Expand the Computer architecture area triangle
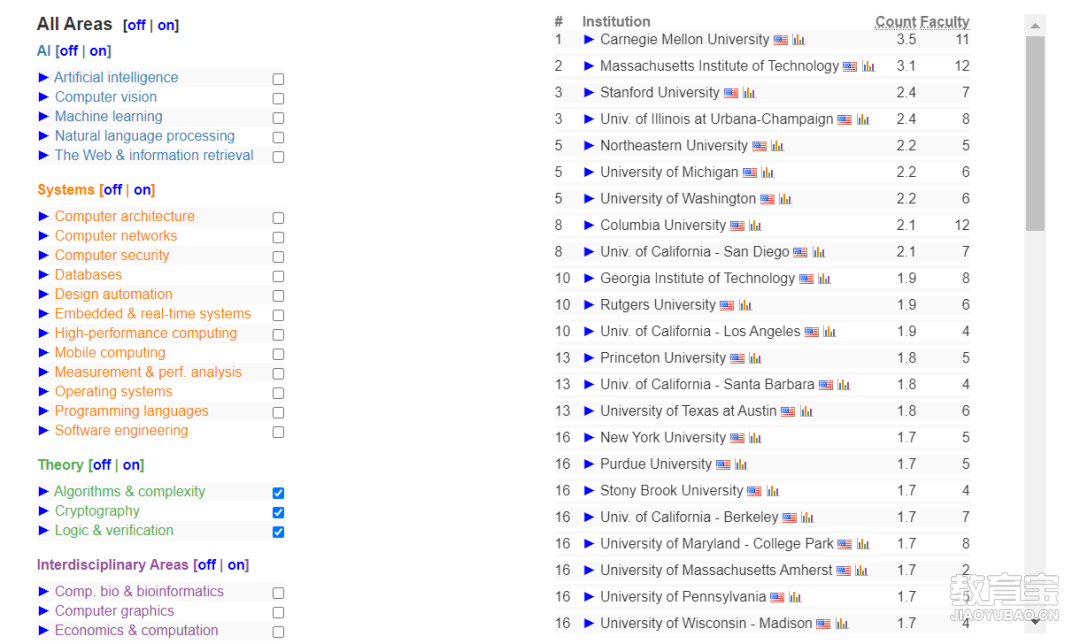1080x644 pixels. [x=43, y=216]
